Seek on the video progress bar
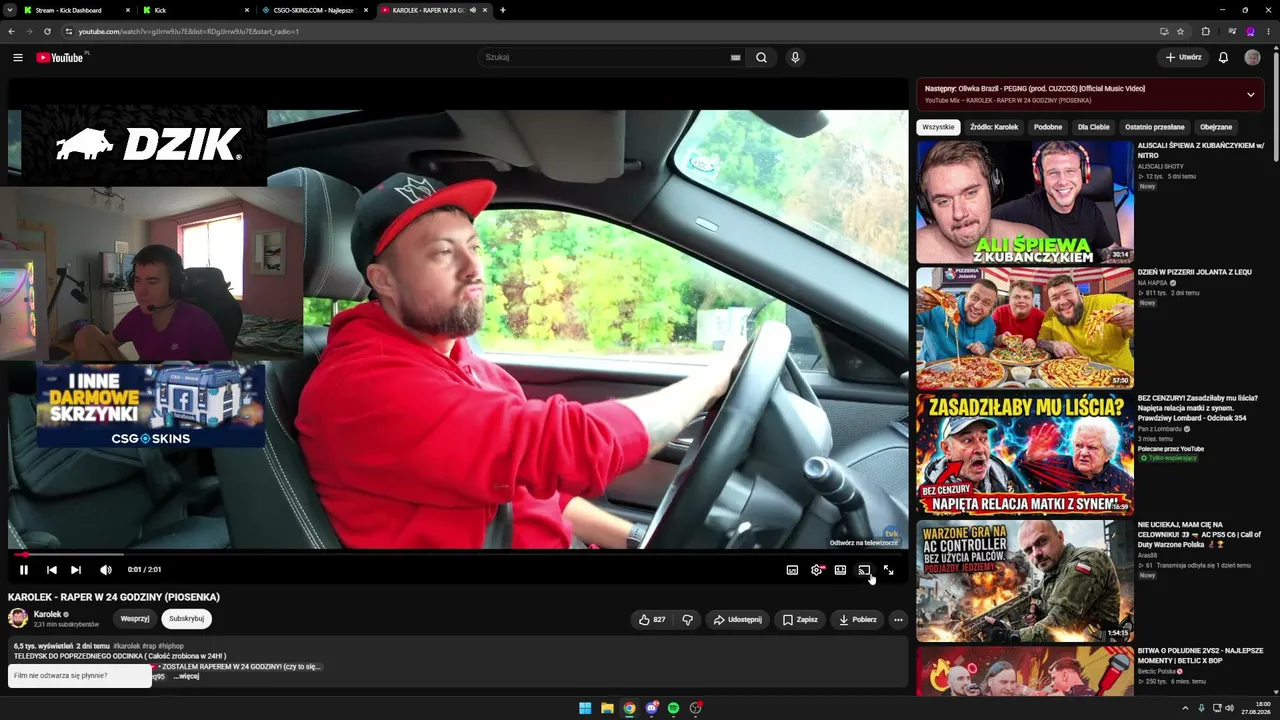The image size is (1280, 720). [458, 554]
